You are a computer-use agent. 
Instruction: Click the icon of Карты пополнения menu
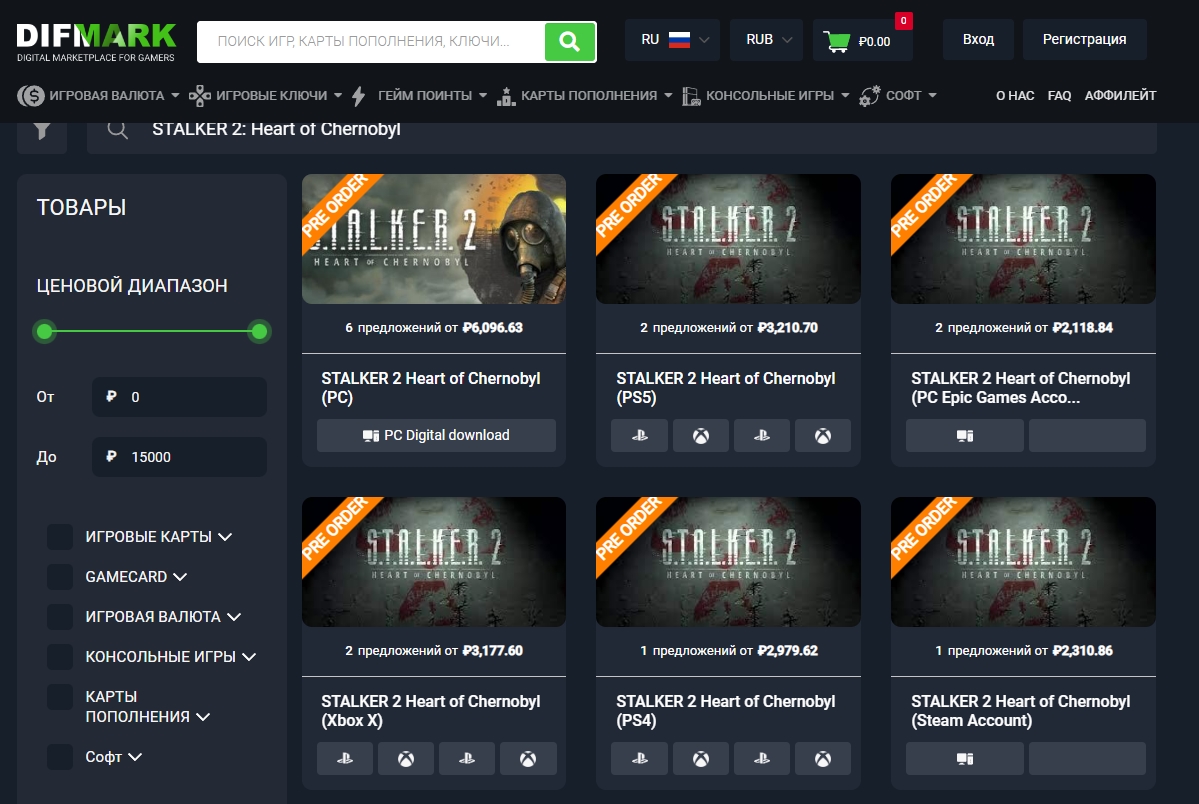[x=505, y=96]
